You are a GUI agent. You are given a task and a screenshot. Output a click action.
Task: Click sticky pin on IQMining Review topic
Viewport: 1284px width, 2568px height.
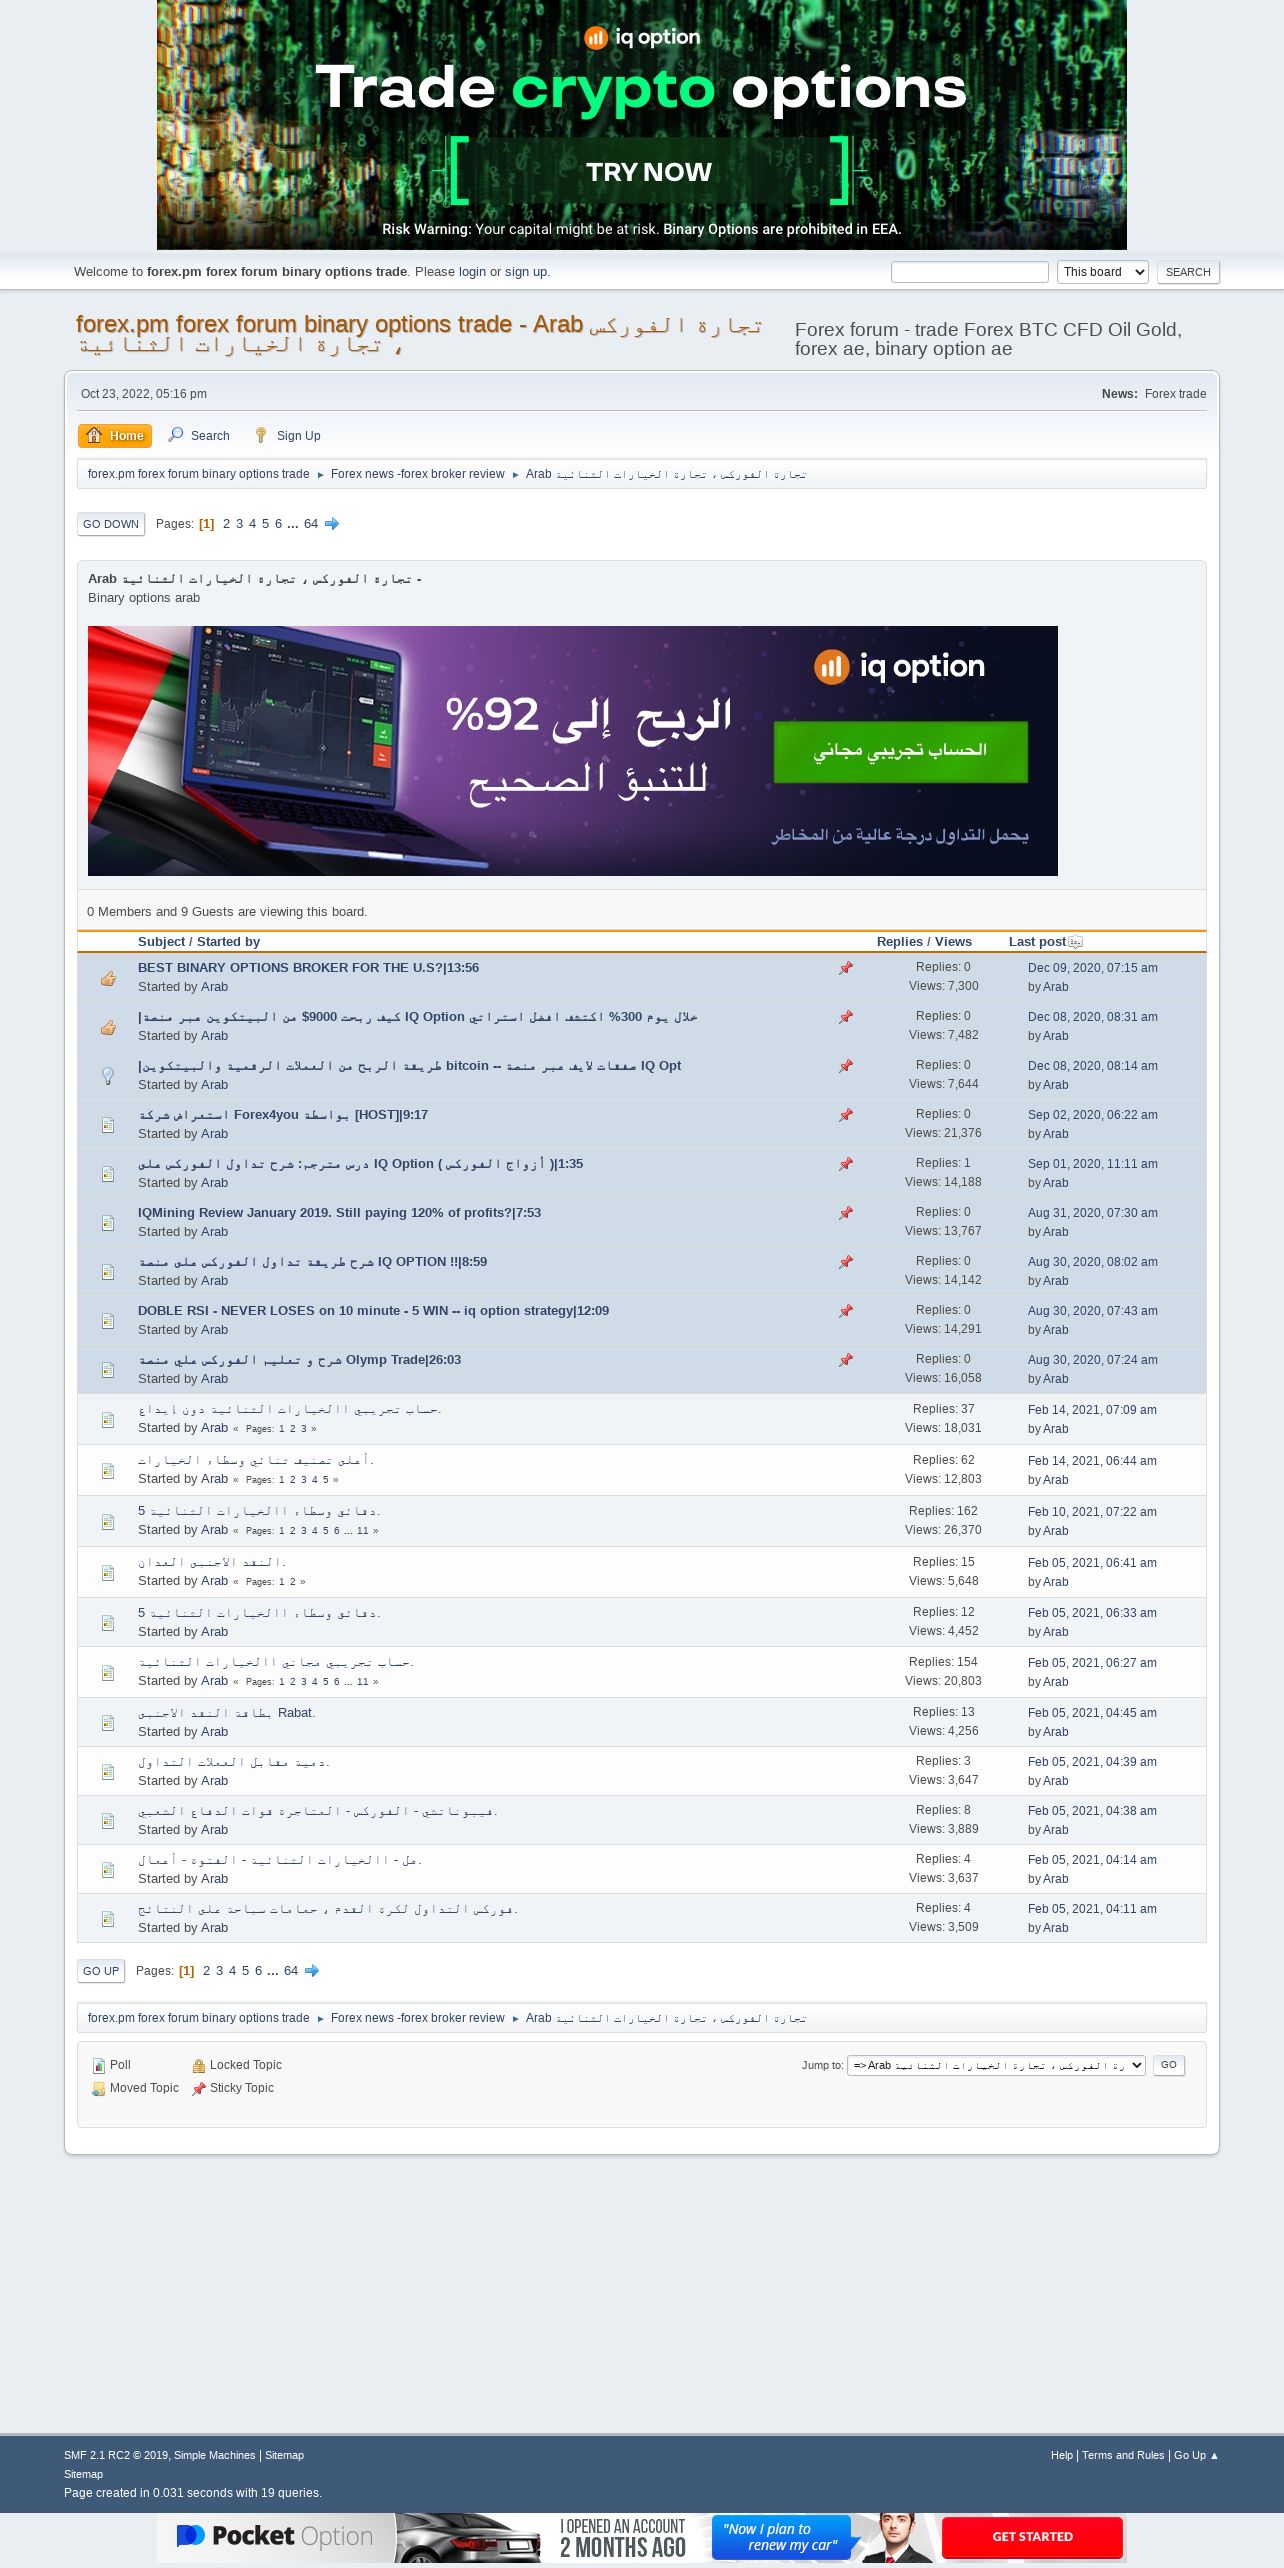846,1213
